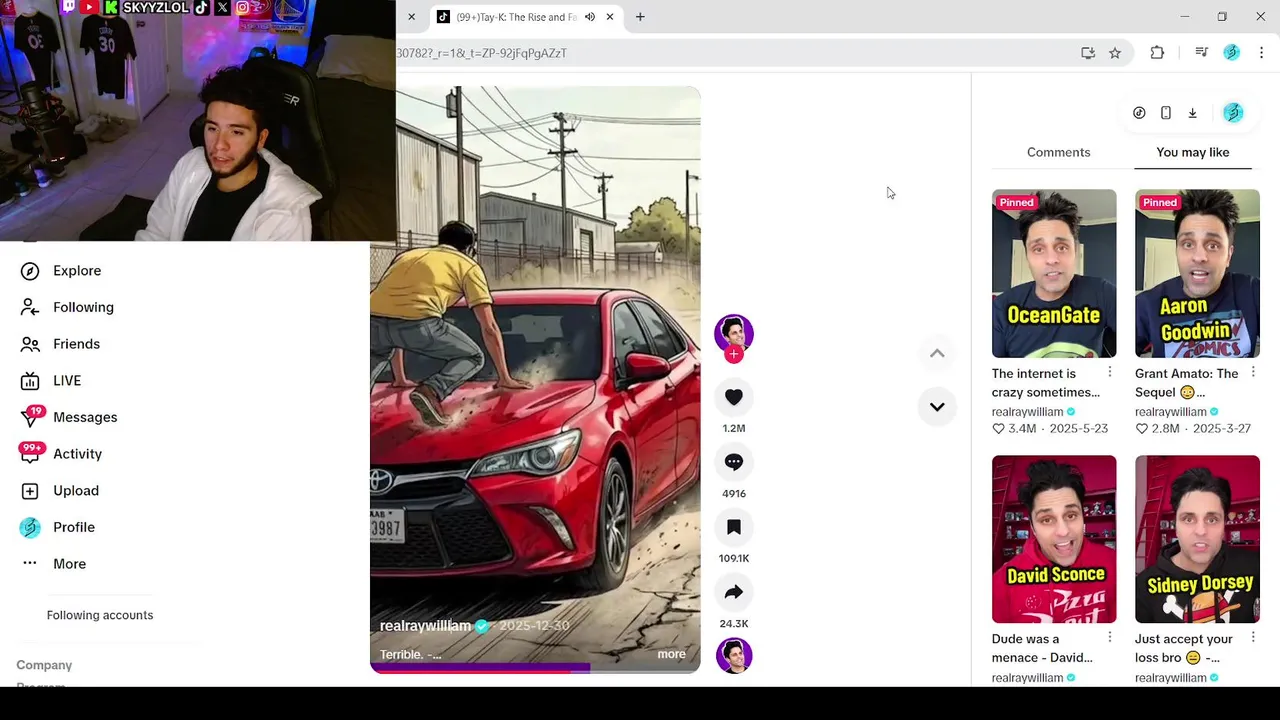Click the Activity icon with the 99+ badge
The image size is (1280, 720).
(30, 454)
